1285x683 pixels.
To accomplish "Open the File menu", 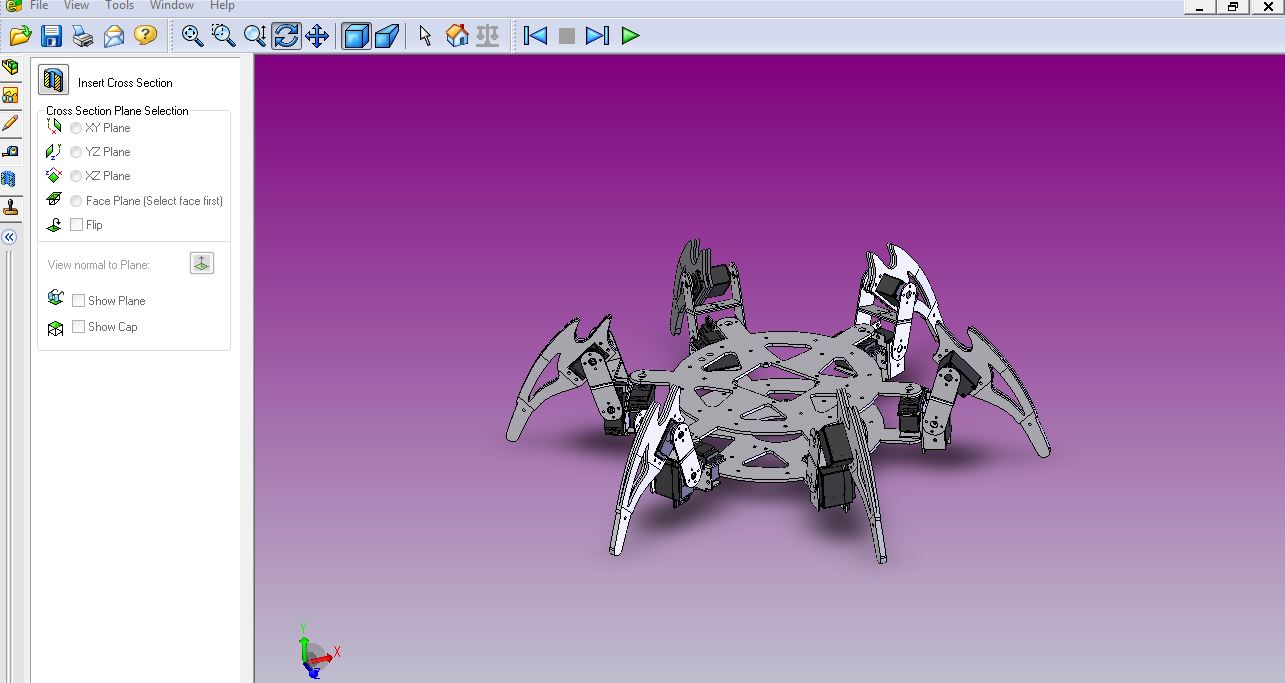I will pyautogui.click(x=39, y=5).
